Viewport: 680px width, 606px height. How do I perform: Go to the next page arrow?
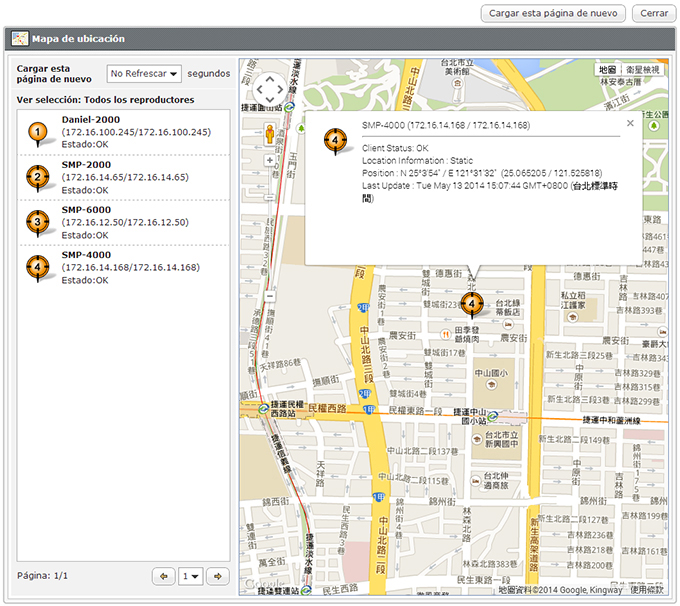coord(218,576)
